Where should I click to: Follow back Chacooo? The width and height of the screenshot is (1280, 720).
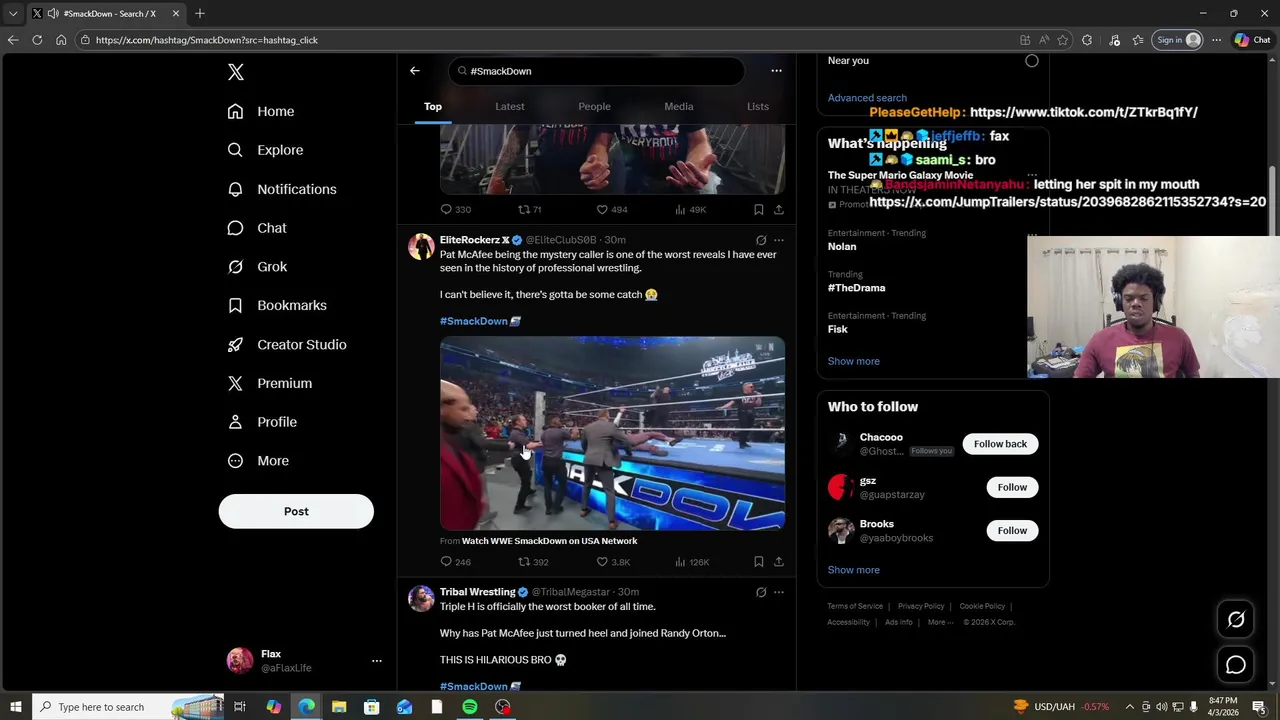[1000, 444]
